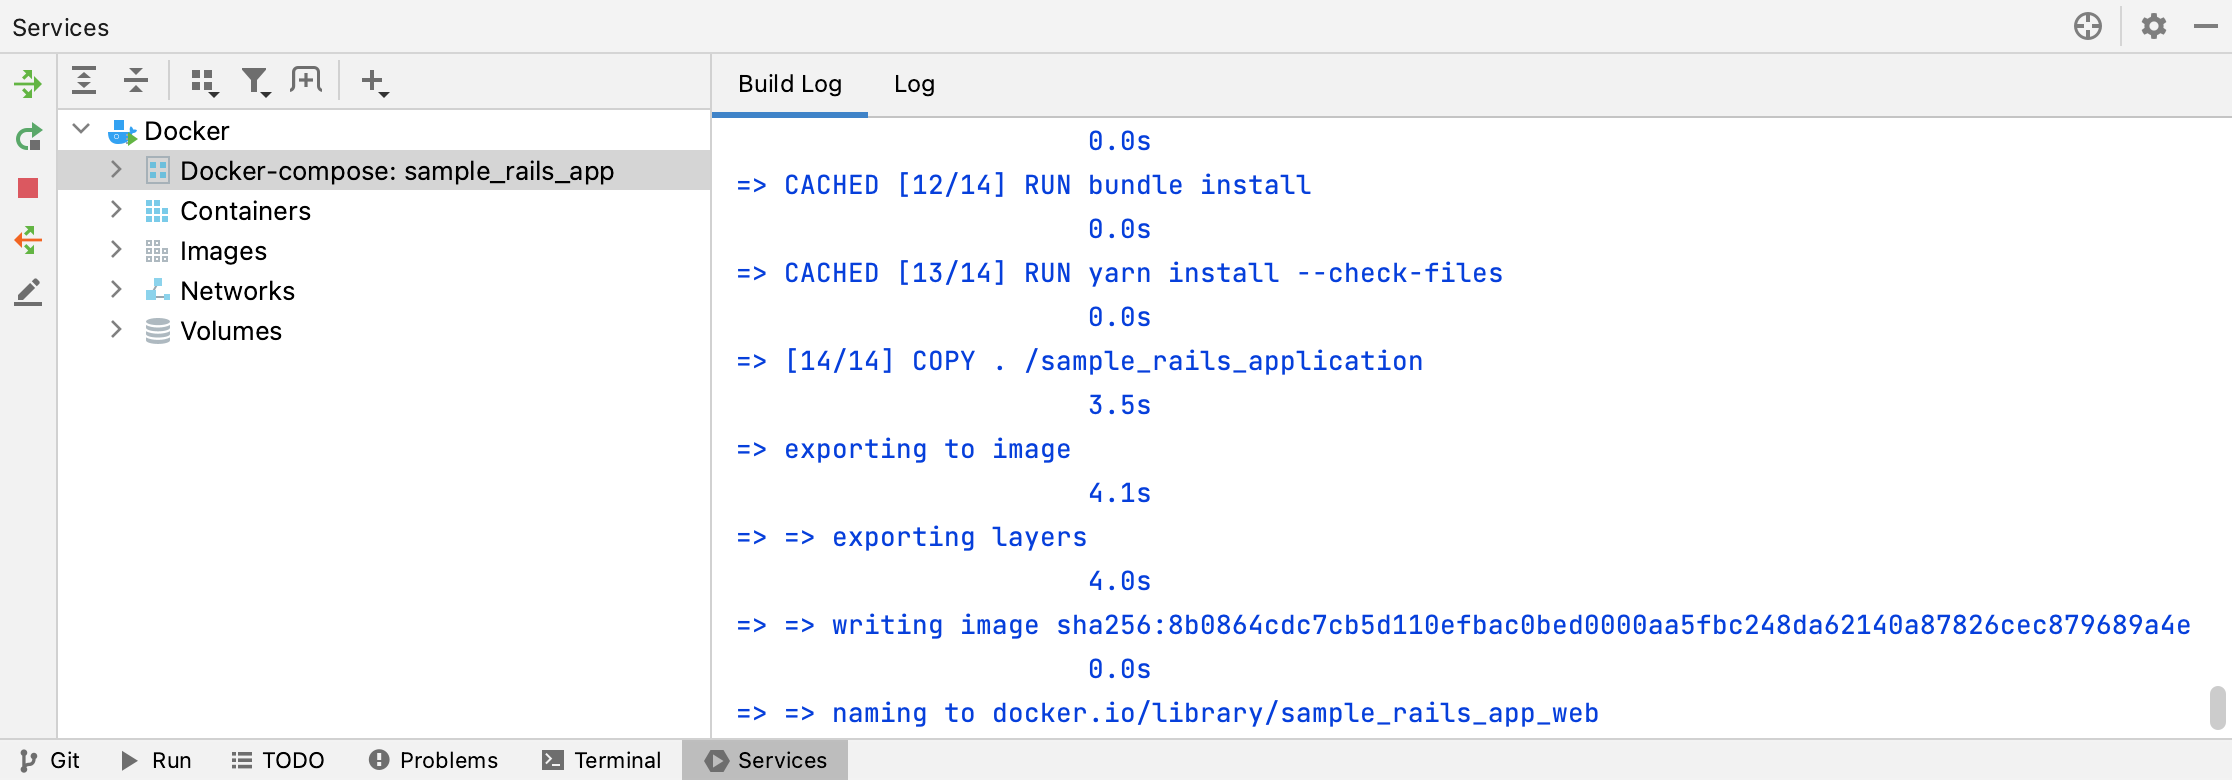Click the Redeploy icon in left sidebar
This screenshot has height=780, width=2232.
[x=28, y=136]
